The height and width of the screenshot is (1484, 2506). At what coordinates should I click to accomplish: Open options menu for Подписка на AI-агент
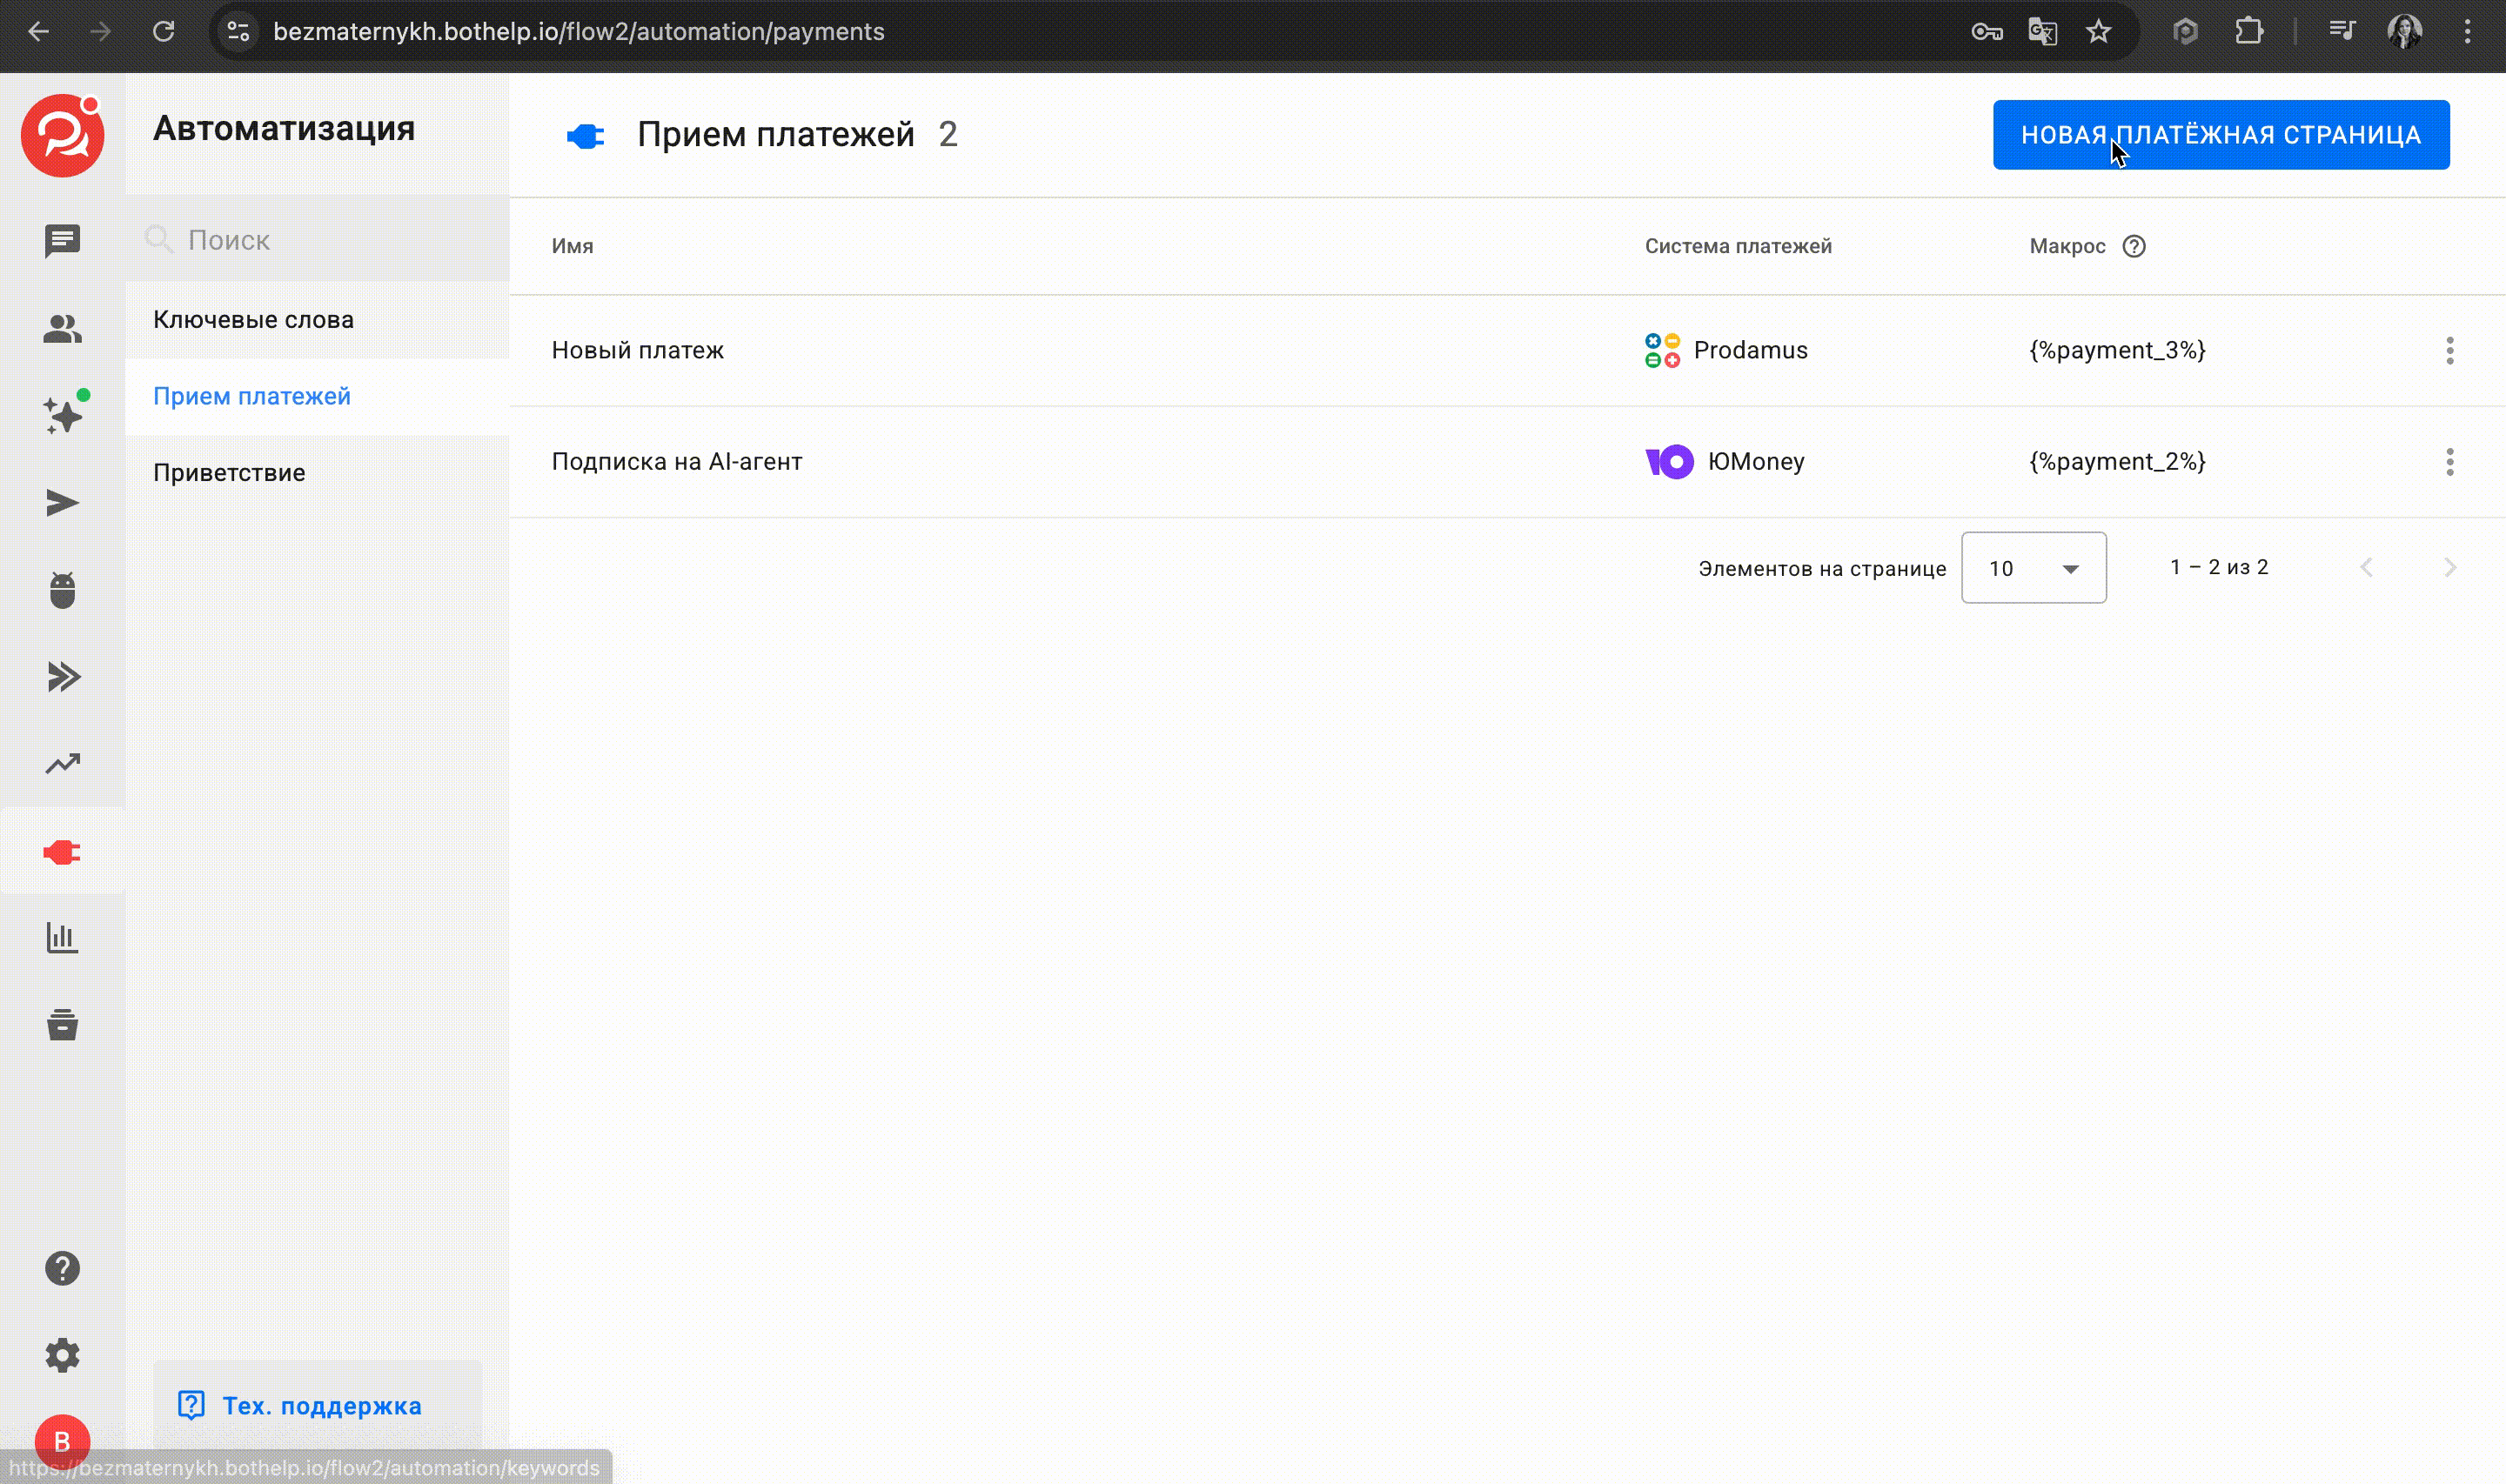[x=2449, y=462]
